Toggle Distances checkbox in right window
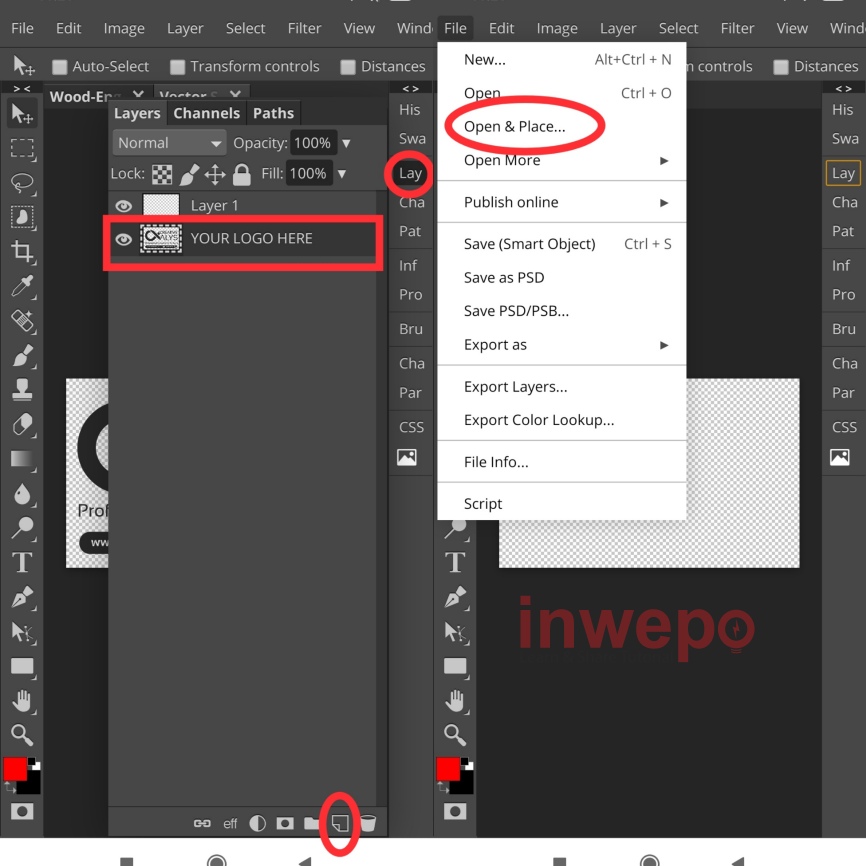The image size is (866, 866). (x=781, y=67)
